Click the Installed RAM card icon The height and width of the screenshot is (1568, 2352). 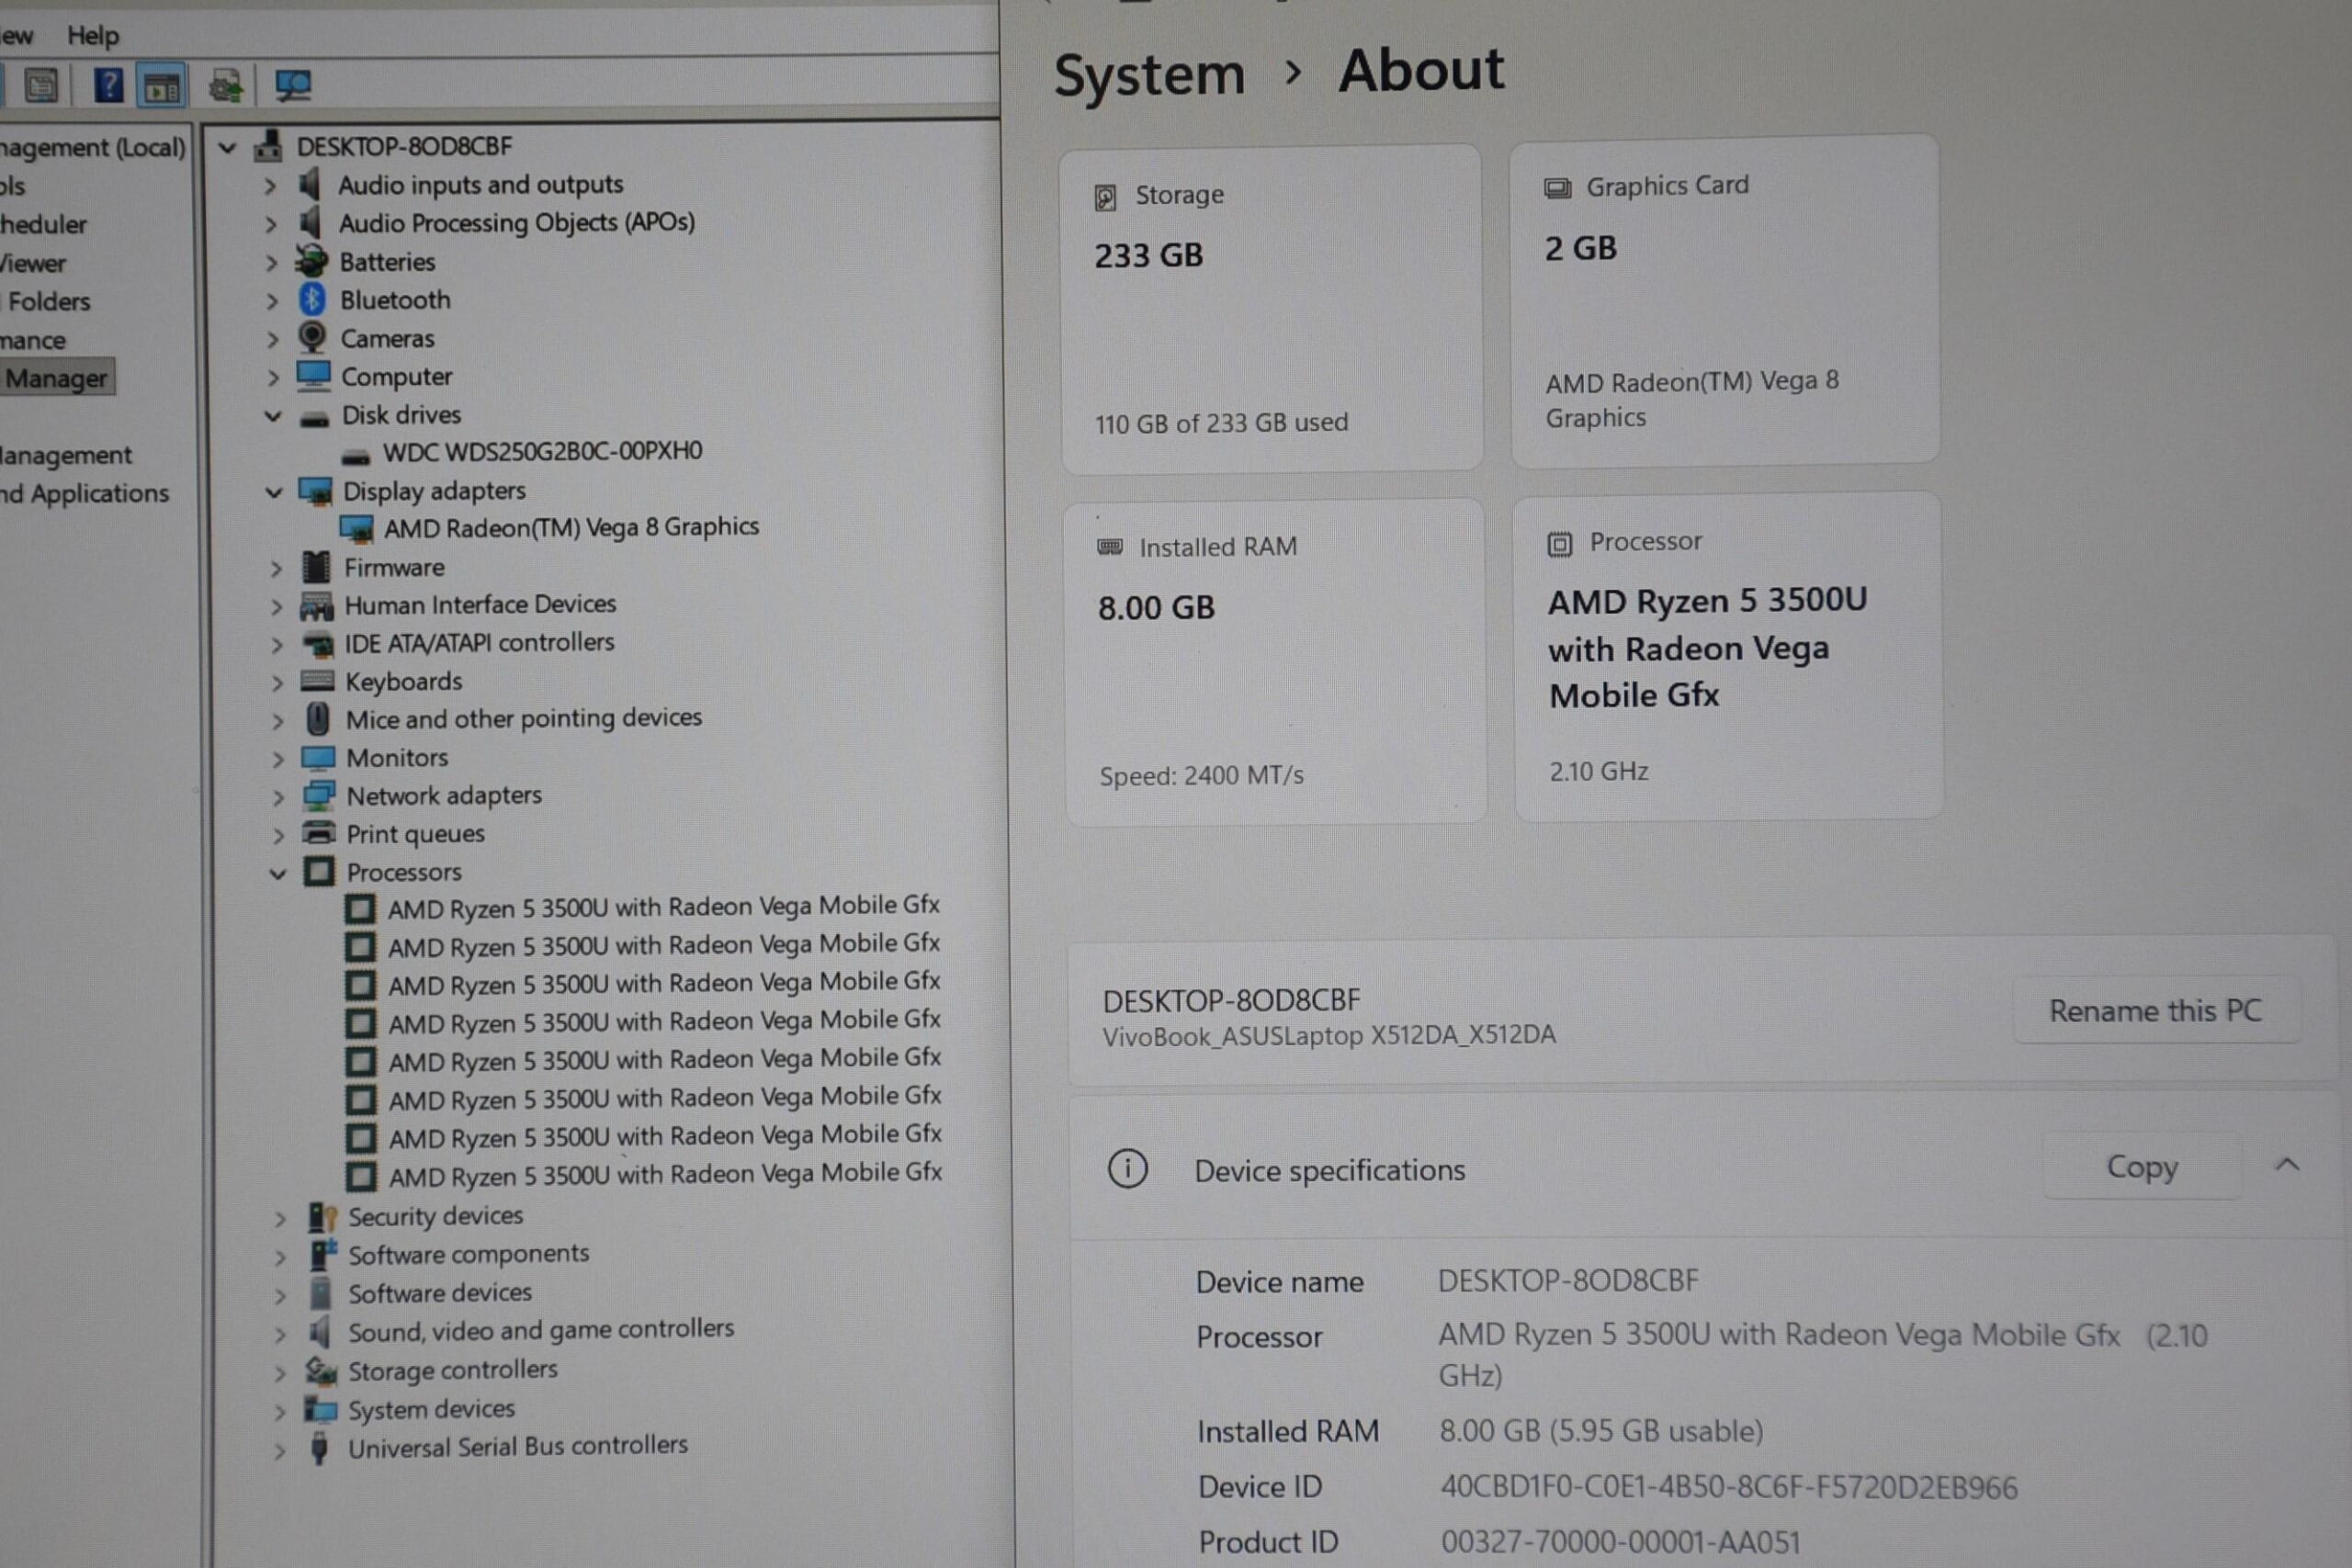point(1110,547)
